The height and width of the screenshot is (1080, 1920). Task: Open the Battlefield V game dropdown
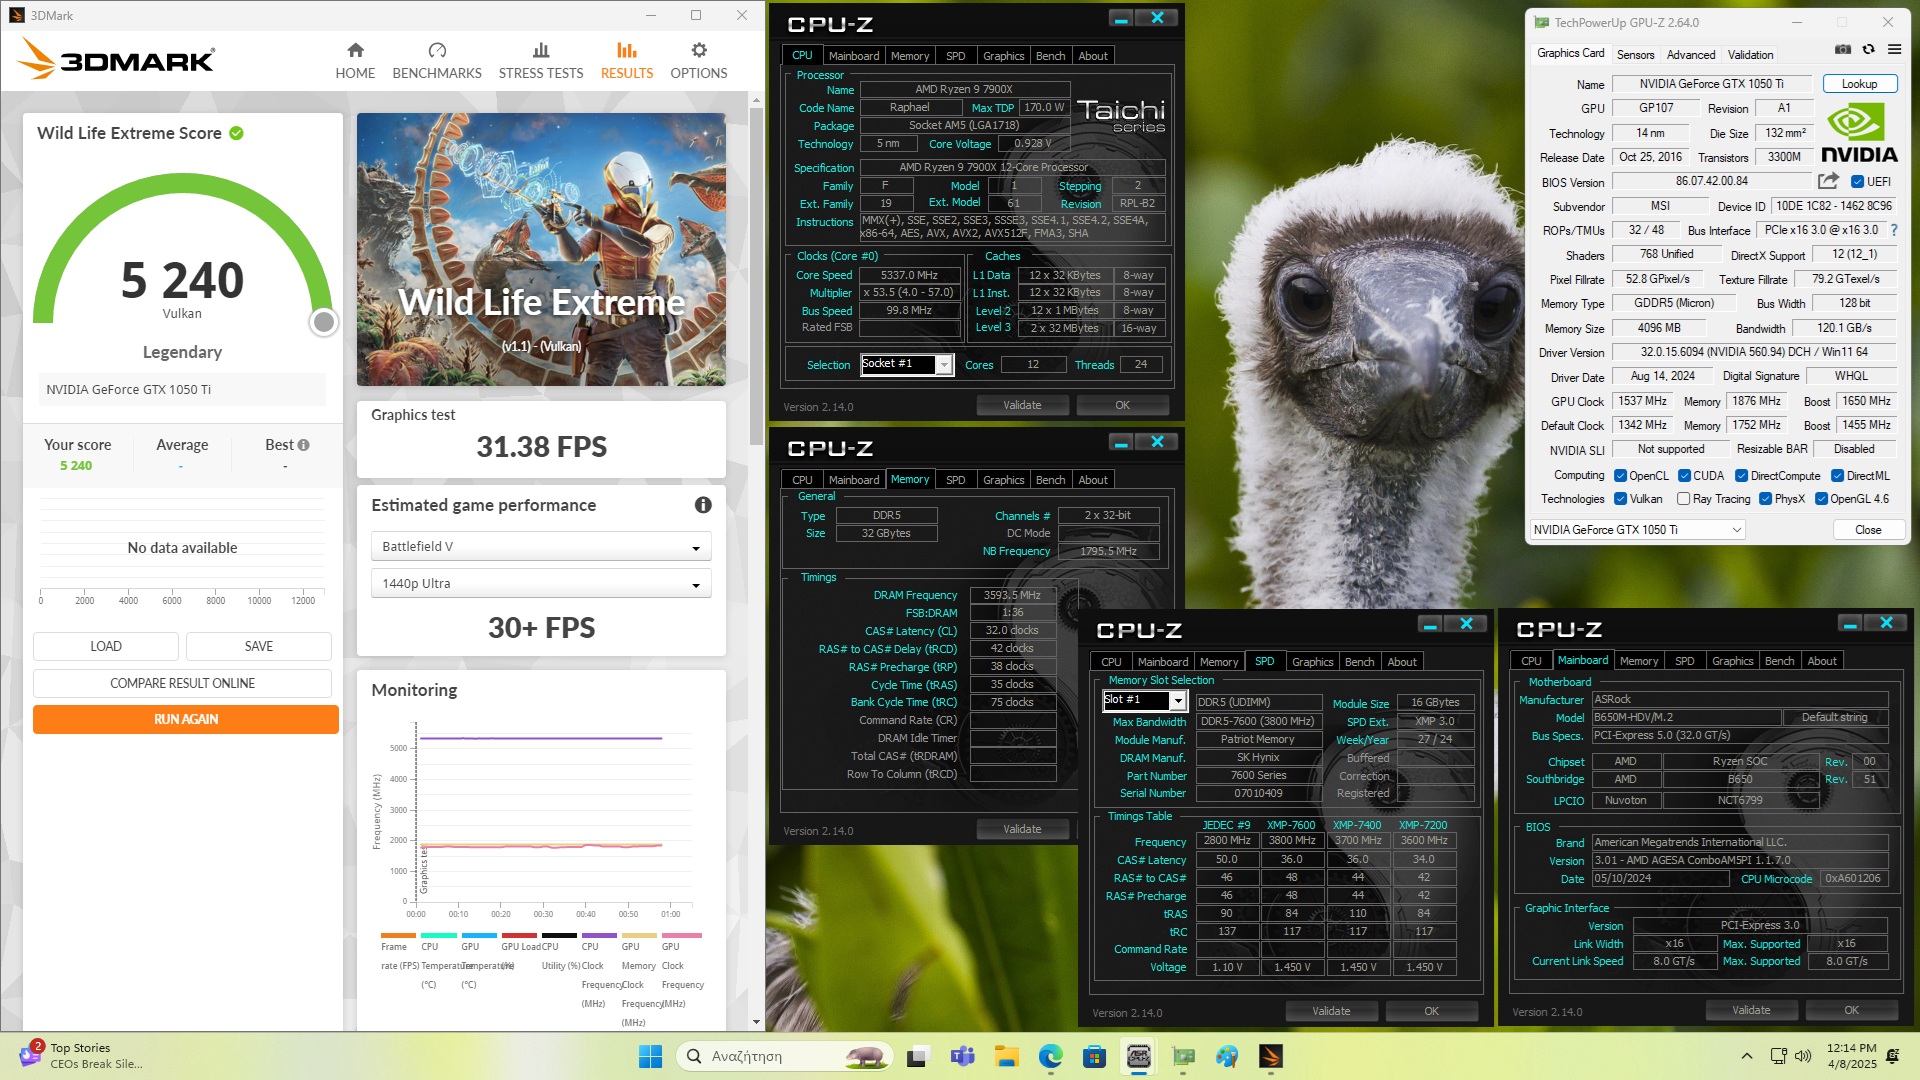[541, 547]
